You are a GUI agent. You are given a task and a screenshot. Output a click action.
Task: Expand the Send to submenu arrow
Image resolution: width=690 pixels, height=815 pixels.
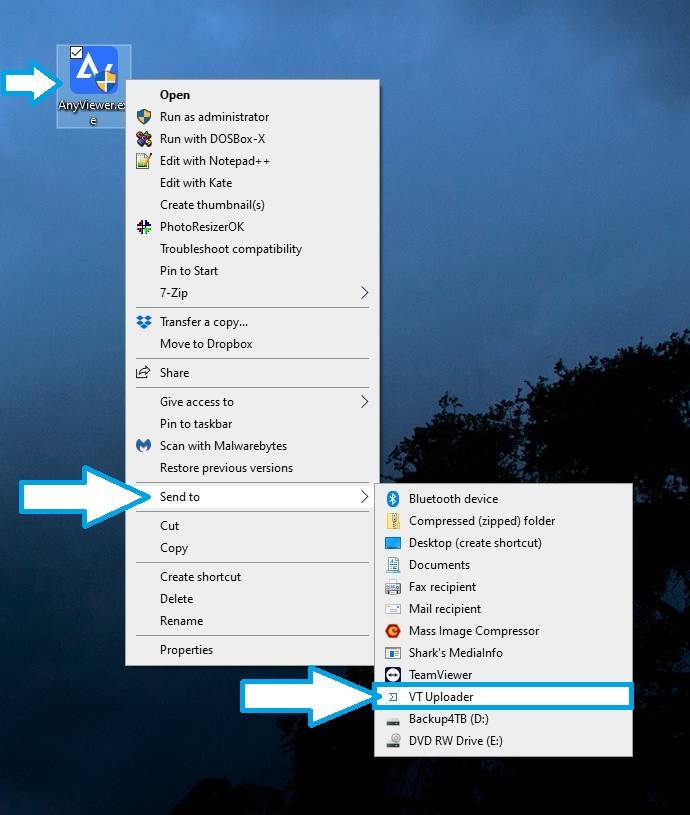(365, 496)
